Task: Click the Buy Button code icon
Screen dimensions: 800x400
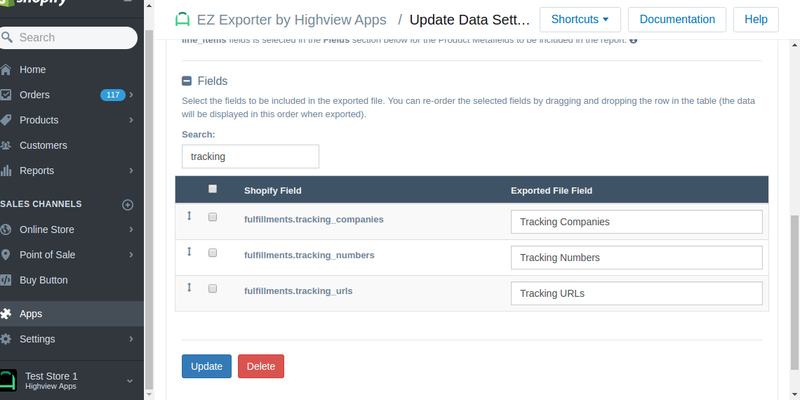Action: (5, 280)
